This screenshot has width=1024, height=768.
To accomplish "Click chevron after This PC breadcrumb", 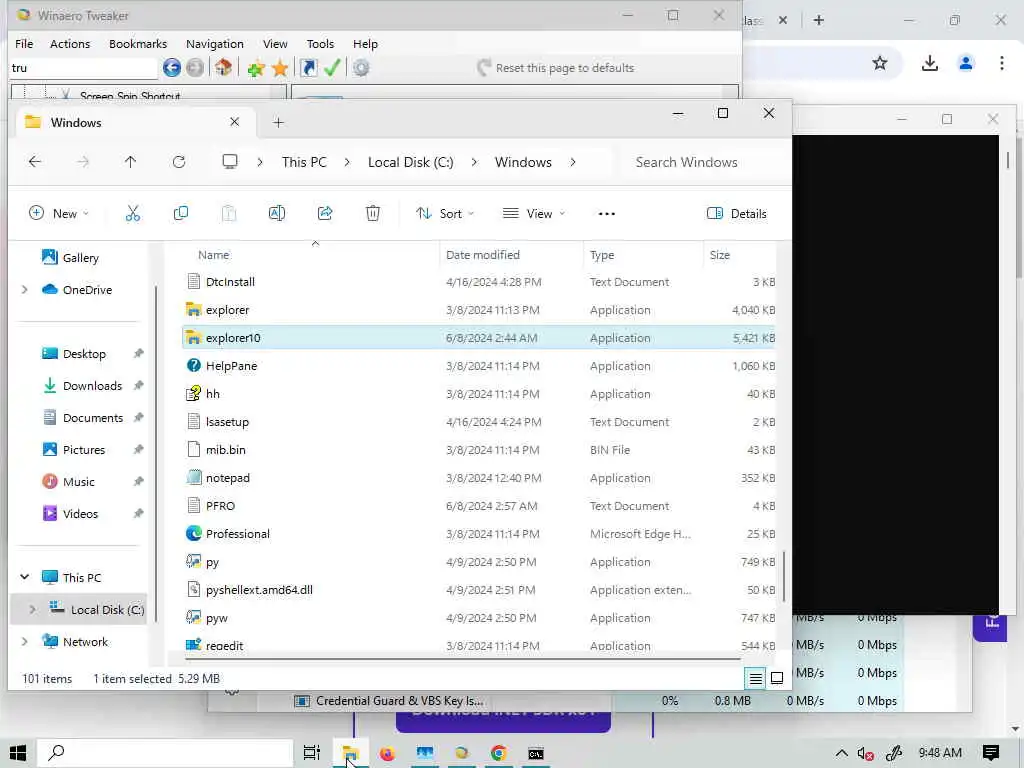I will 347,162.
